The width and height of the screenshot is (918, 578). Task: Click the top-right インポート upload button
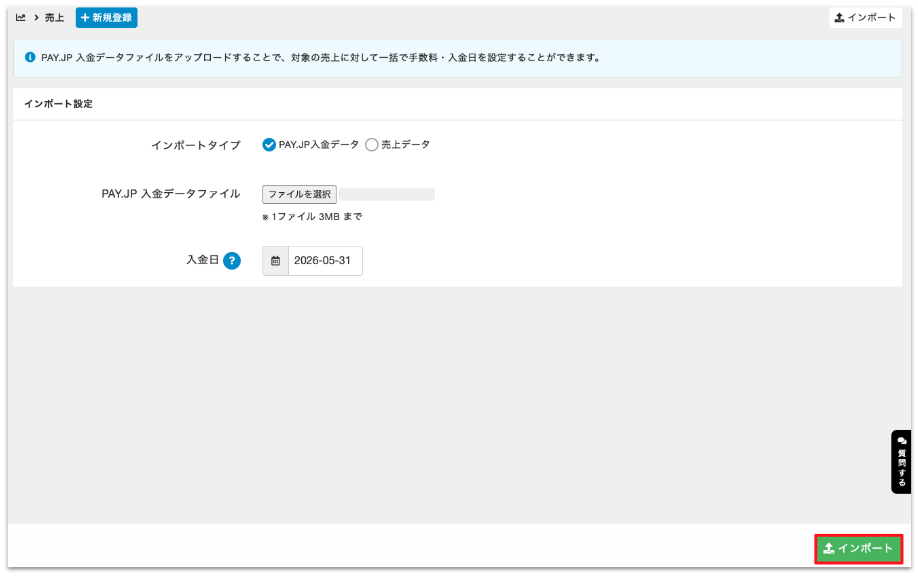click(865, 18)
